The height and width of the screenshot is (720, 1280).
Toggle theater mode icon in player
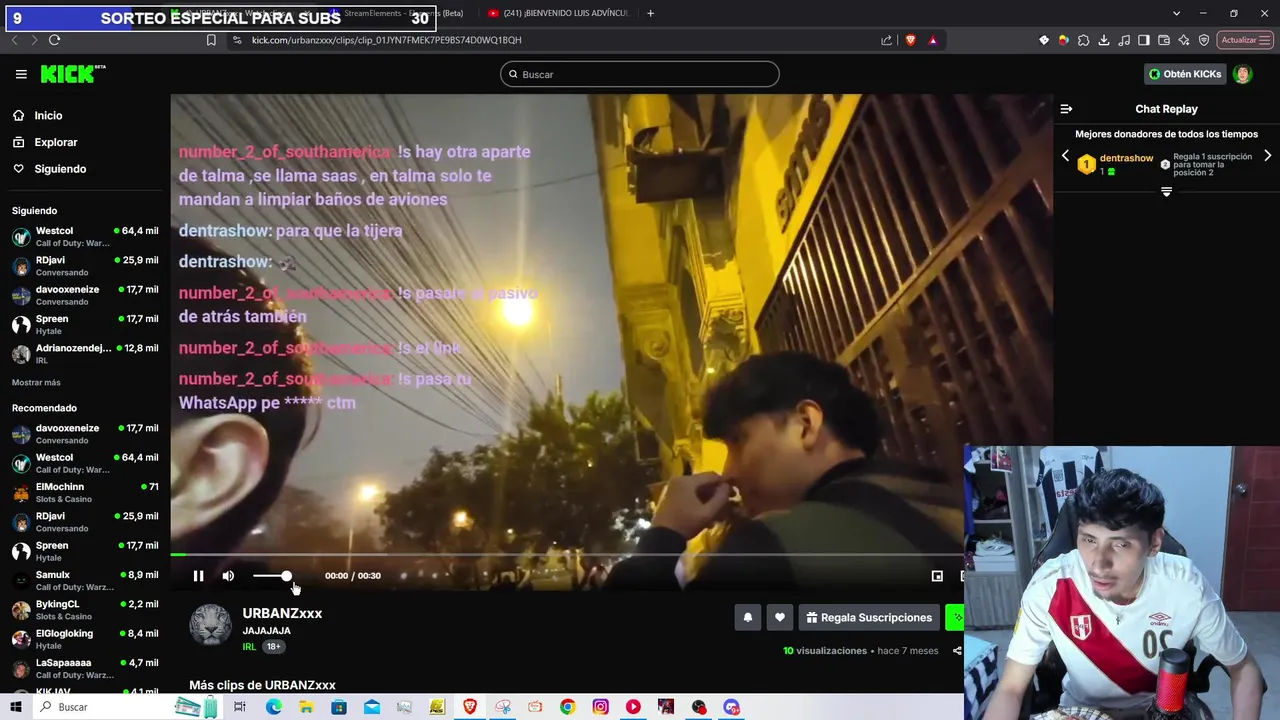point(937,576)
